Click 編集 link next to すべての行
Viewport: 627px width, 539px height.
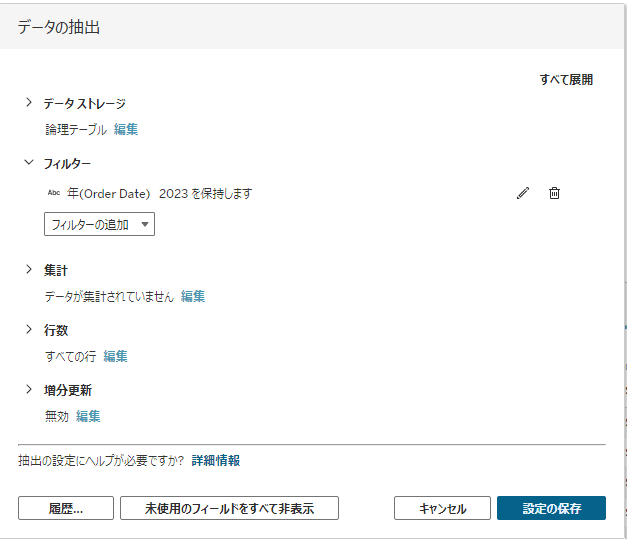click(115, 356)
